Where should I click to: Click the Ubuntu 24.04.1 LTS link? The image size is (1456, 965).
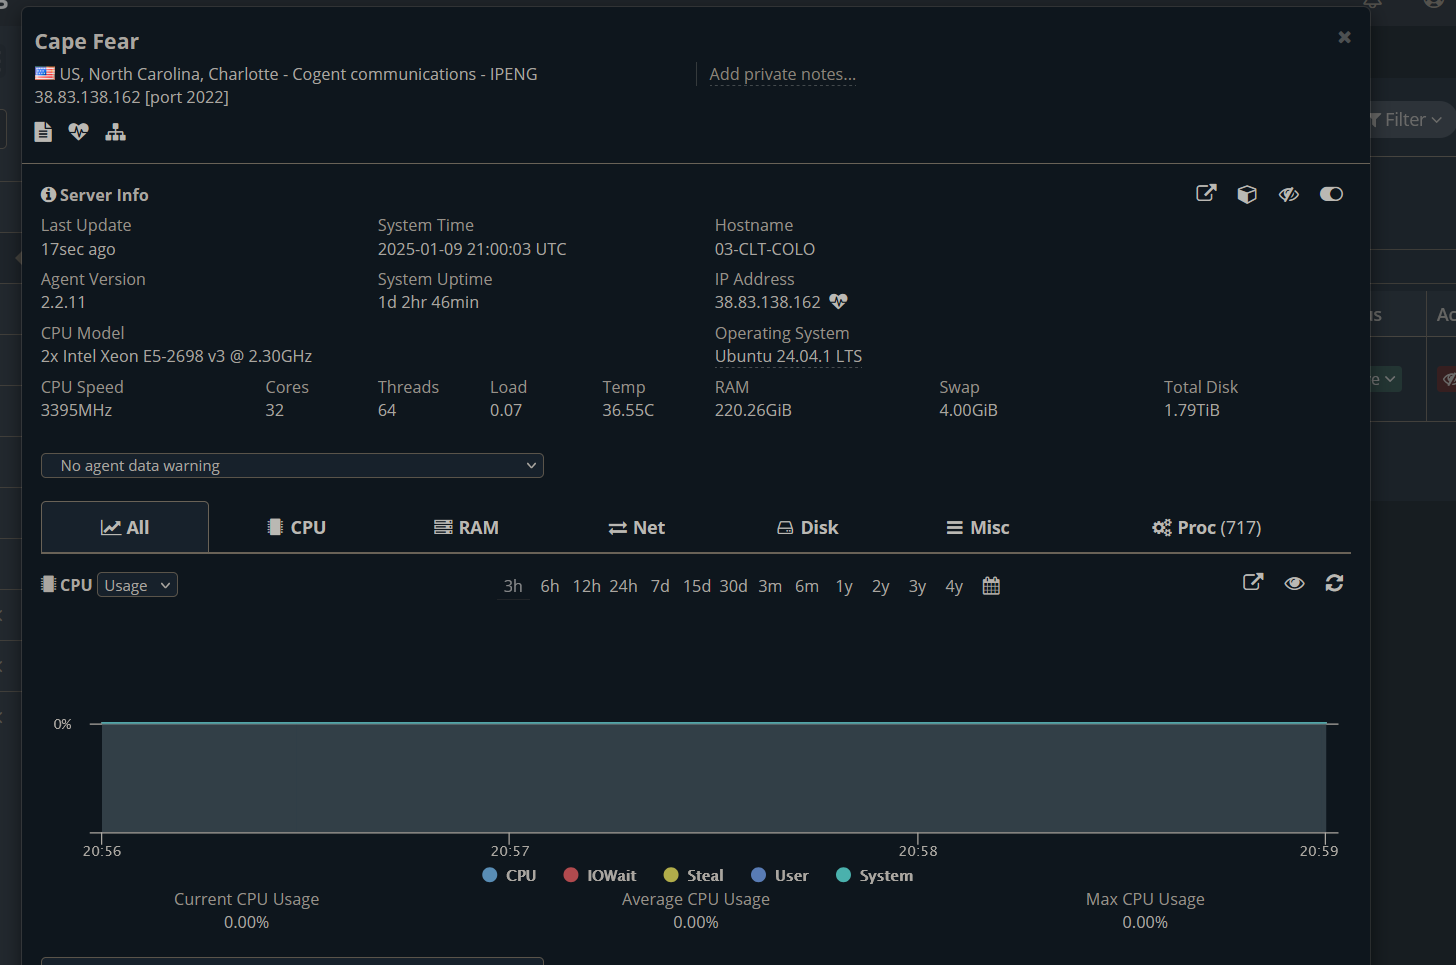788,356
